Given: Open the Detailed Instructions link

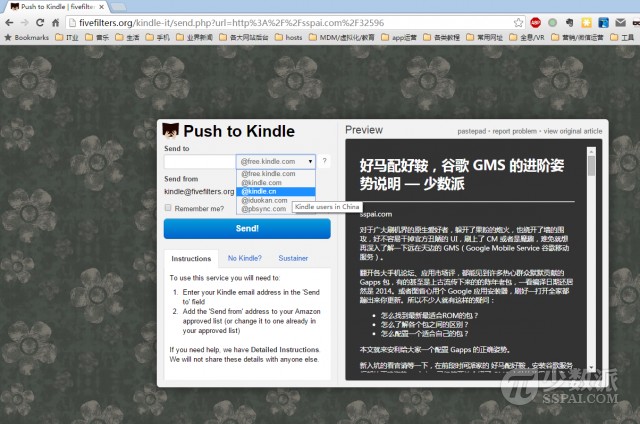Looking at the screenshot, I should tap(285, 350).
